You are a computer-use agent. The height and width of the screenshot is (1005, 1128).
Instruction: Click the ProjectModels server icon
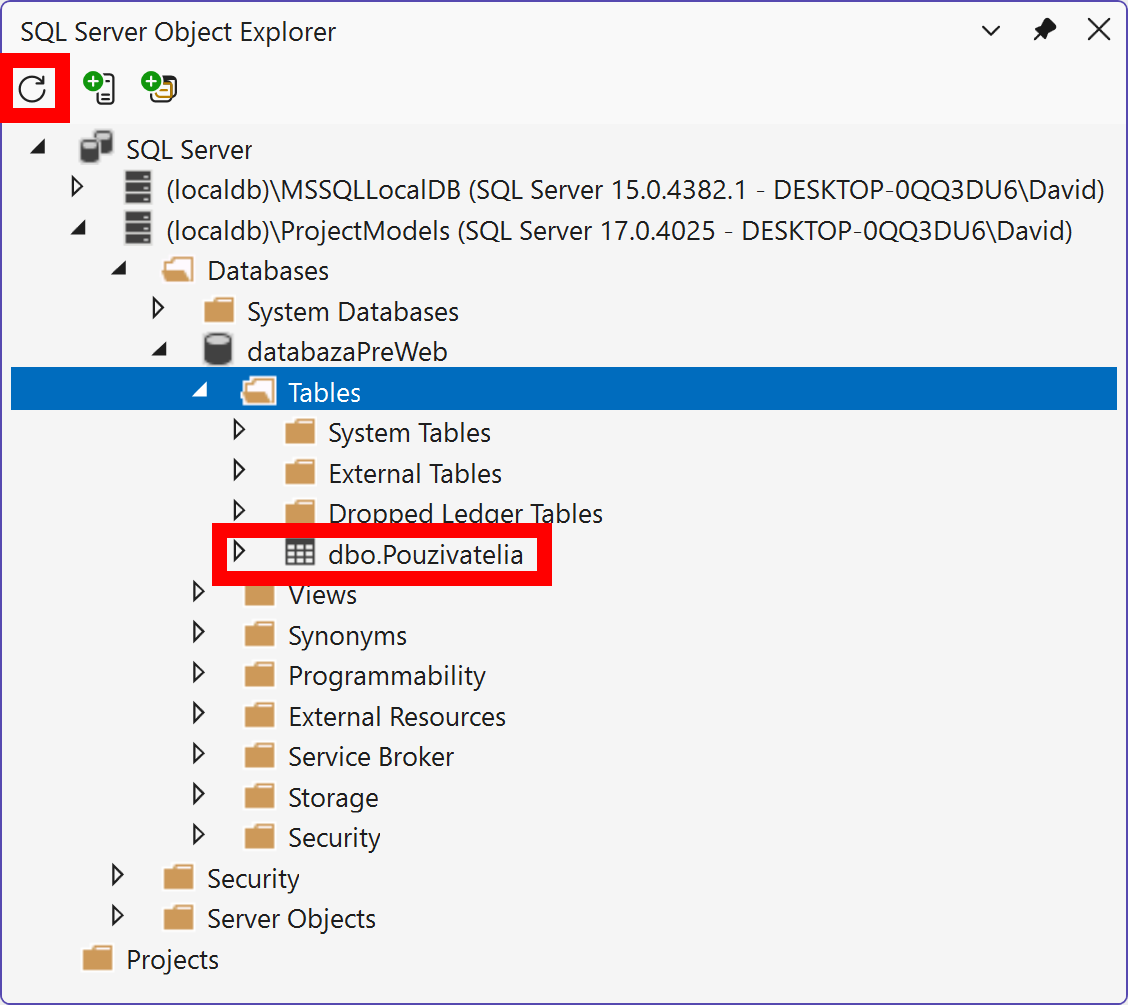137,228
